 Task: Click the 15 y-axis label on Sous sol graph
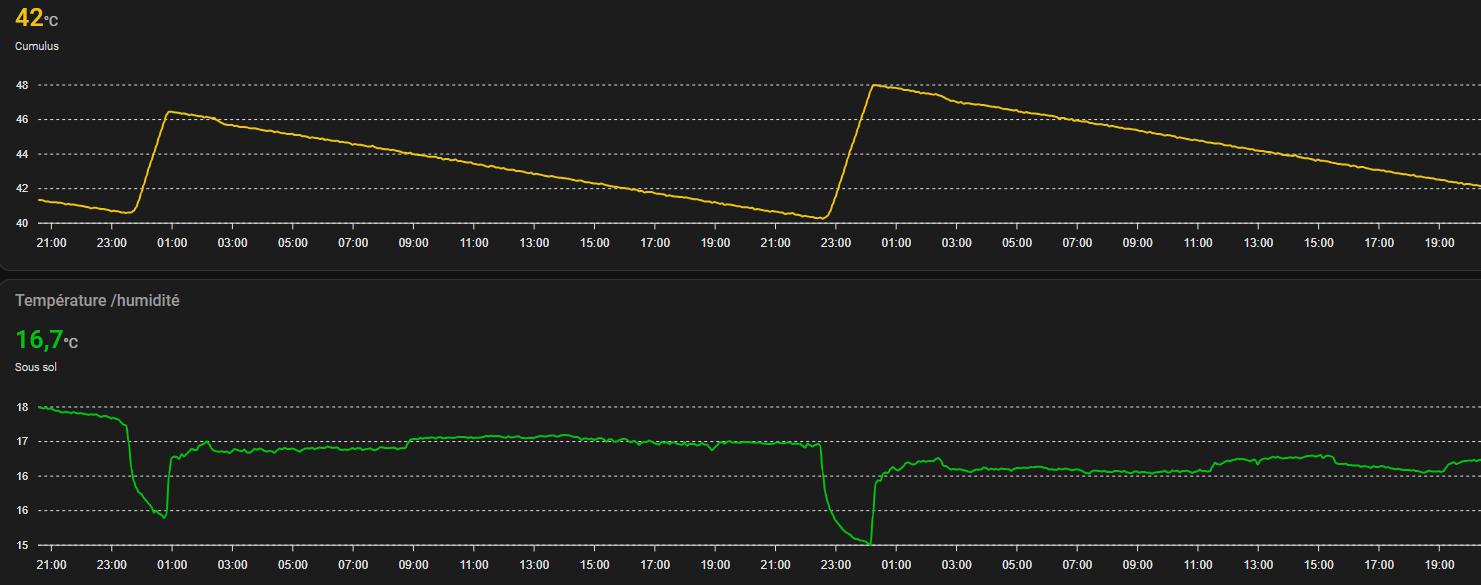(x=21, y=545)
